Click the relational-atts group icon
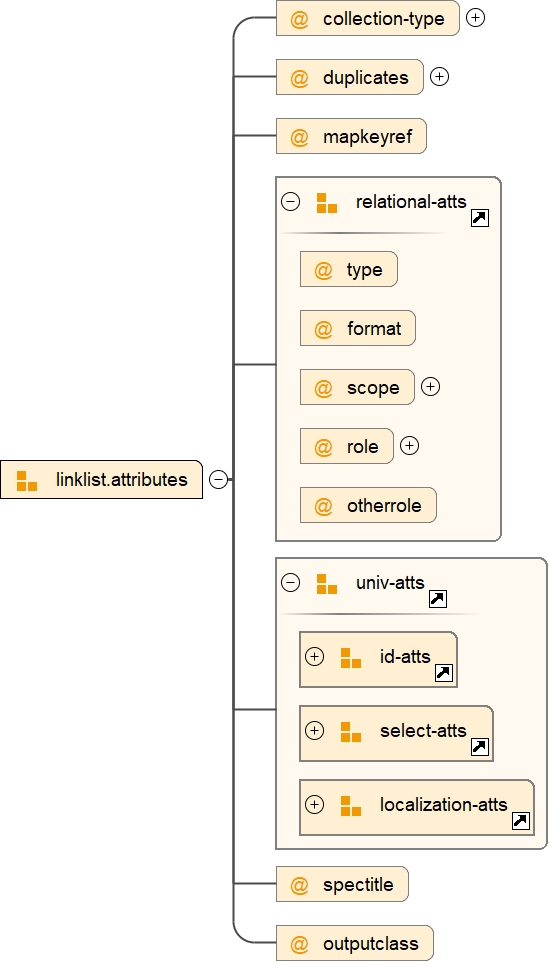 tap(327, 203)
